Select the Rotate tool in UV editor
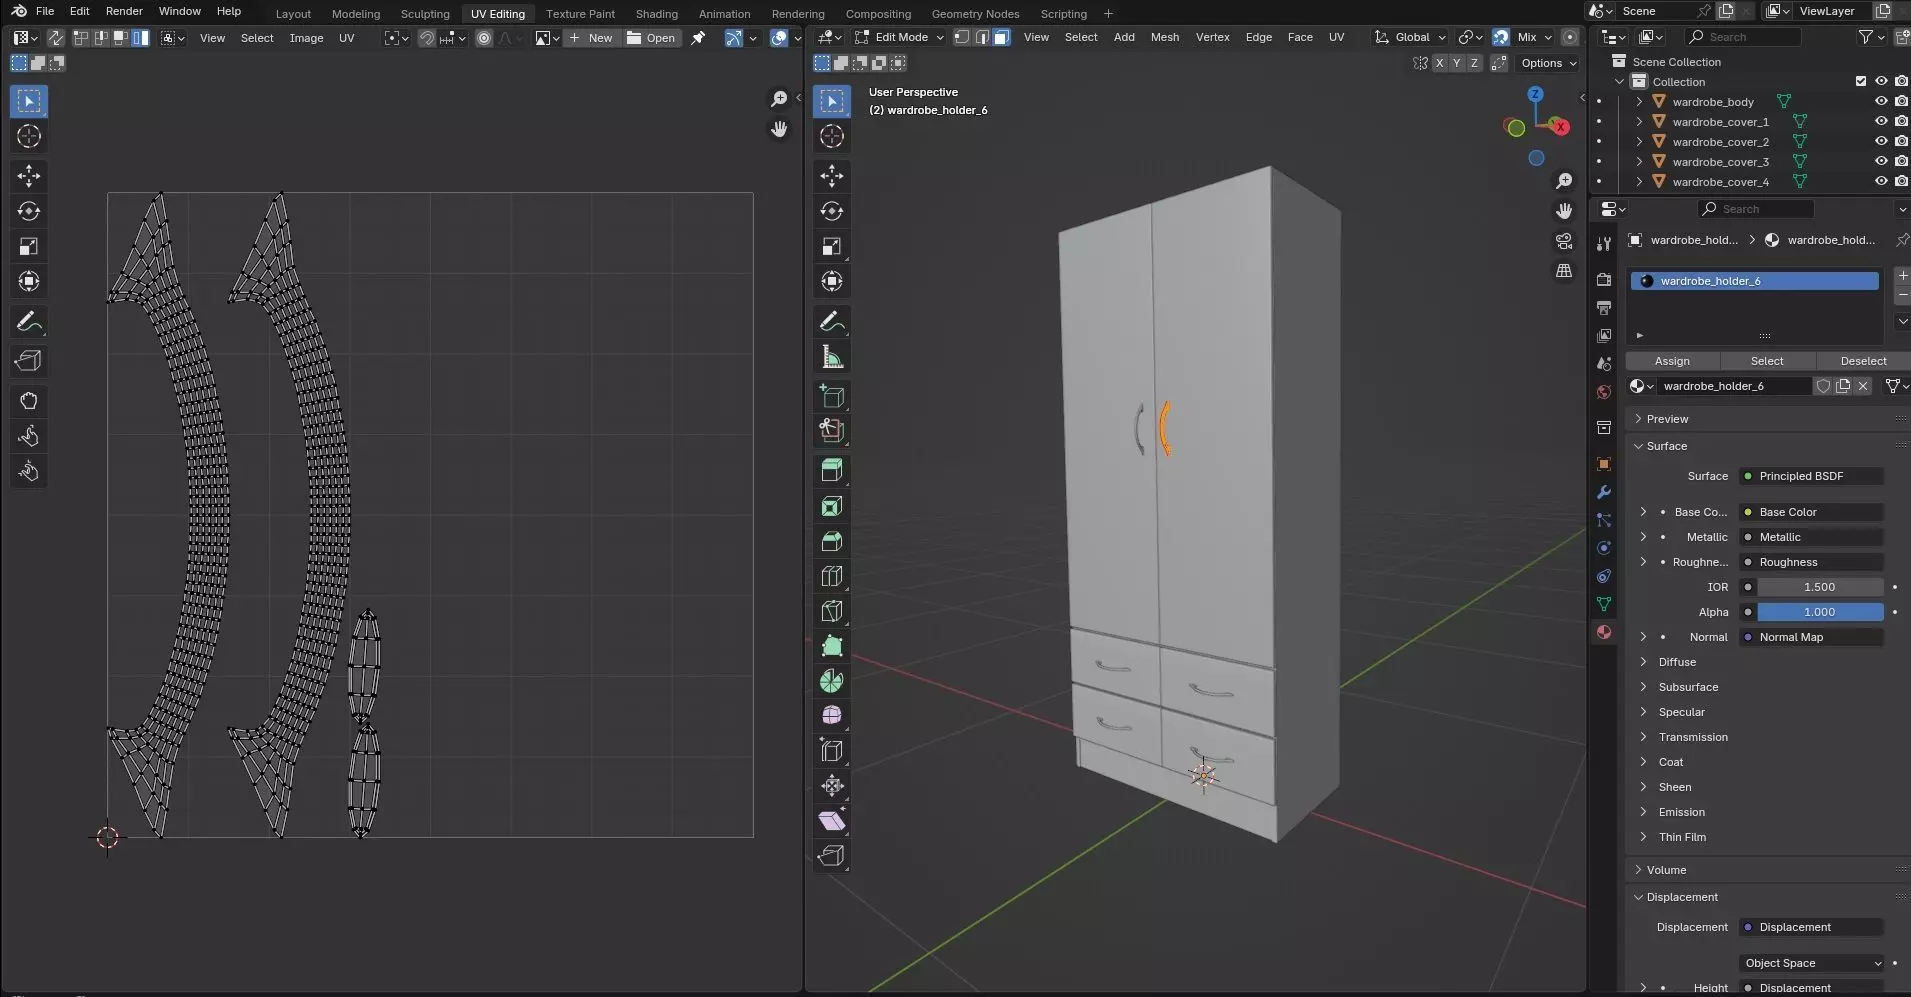The image size is (1911, 997). point(29,211)
